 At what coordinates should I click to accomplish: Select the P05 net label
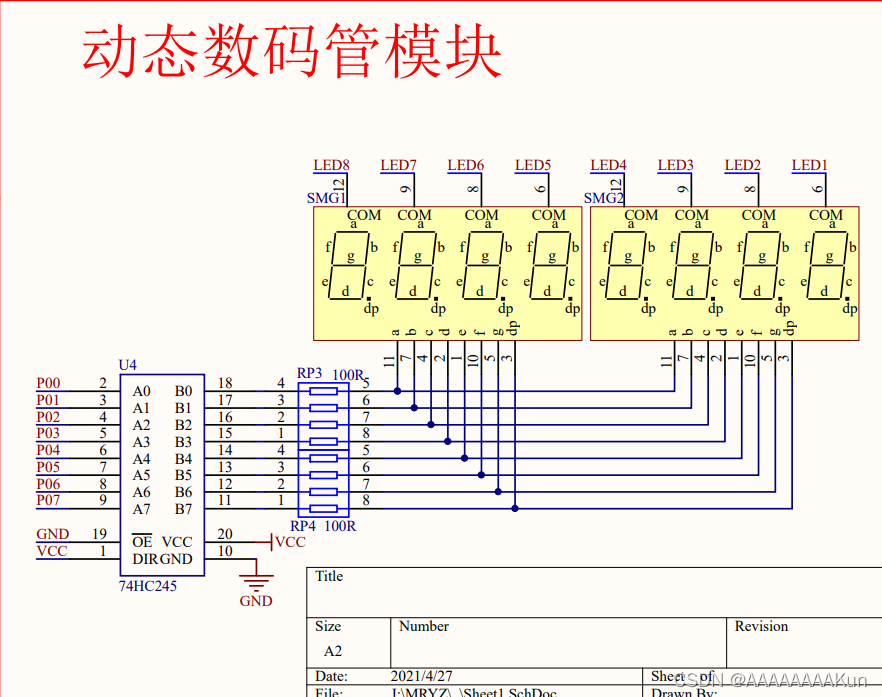point(48,467)
